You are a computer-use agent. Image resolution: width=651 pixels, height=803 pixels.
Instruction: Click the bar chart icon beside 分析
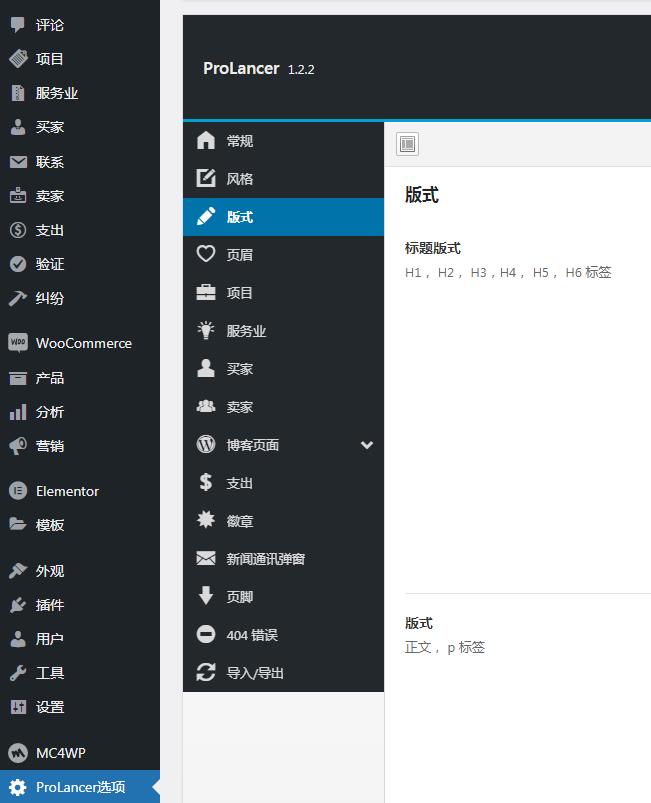[x=18, y=412]
